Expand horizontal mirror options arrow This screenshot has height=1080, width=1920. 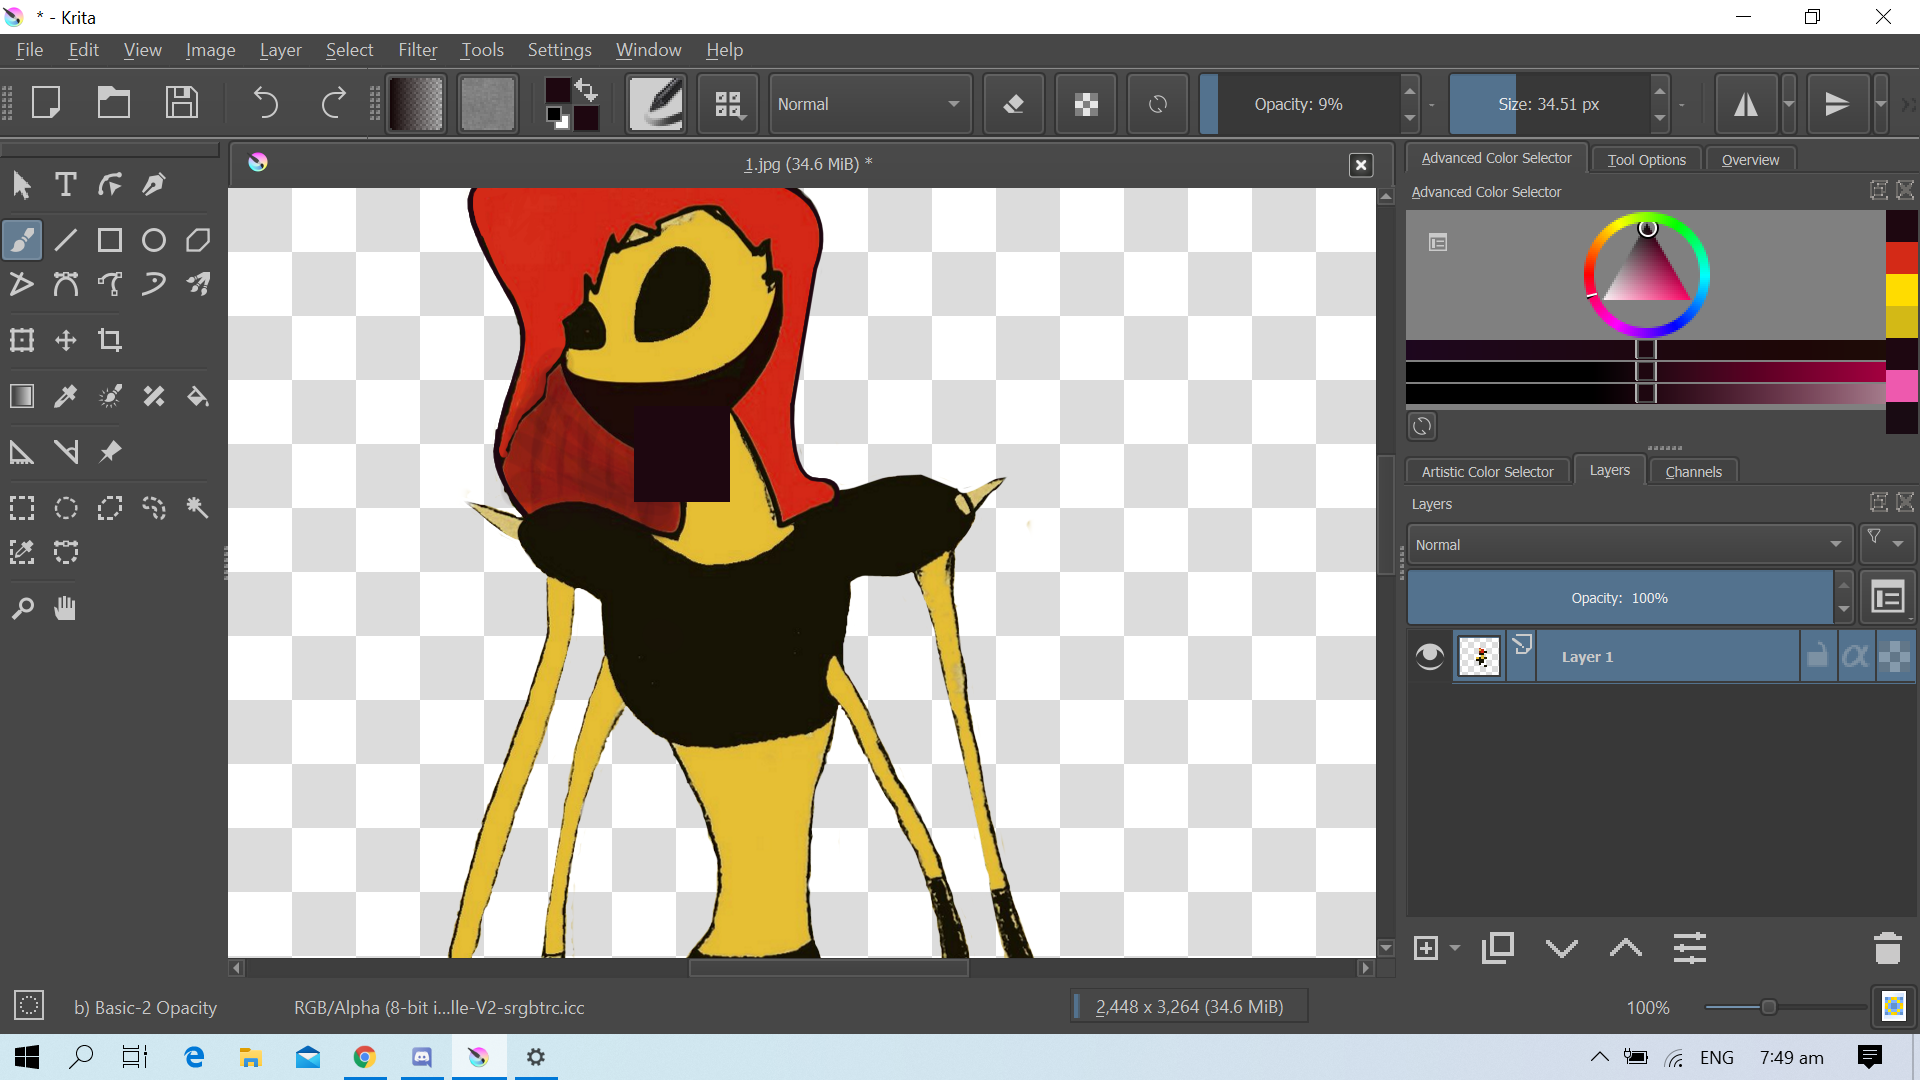tap(1789, 103)
